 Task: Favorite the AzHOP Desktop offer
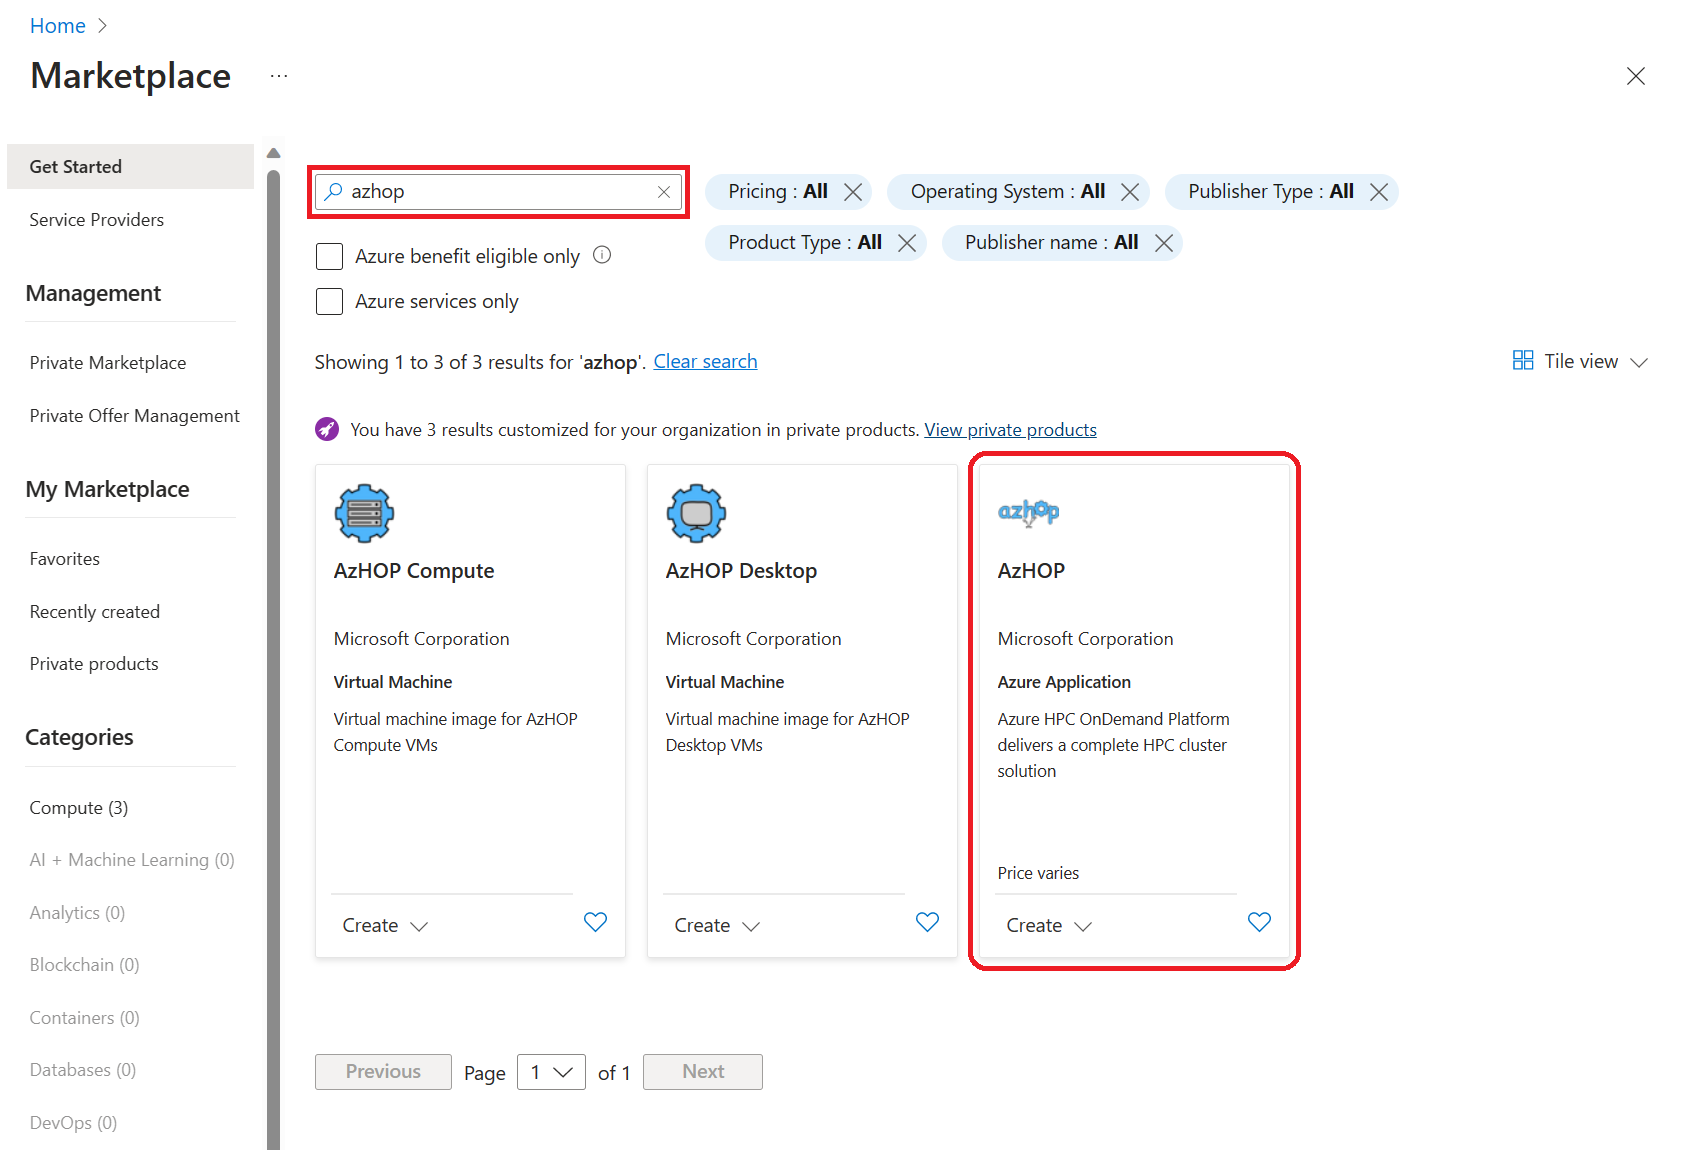[x=927, y=922]
